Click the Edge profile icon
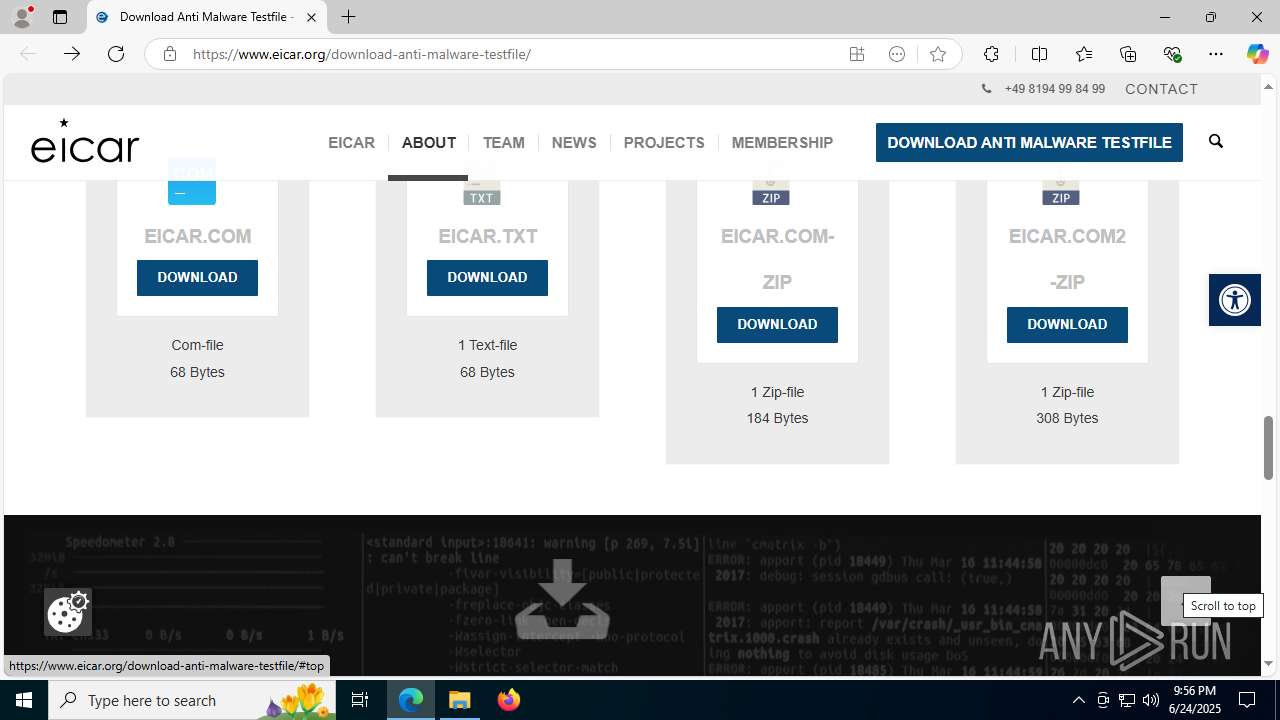This screenshot has height=720, width=1280. [x=22, y=17]
